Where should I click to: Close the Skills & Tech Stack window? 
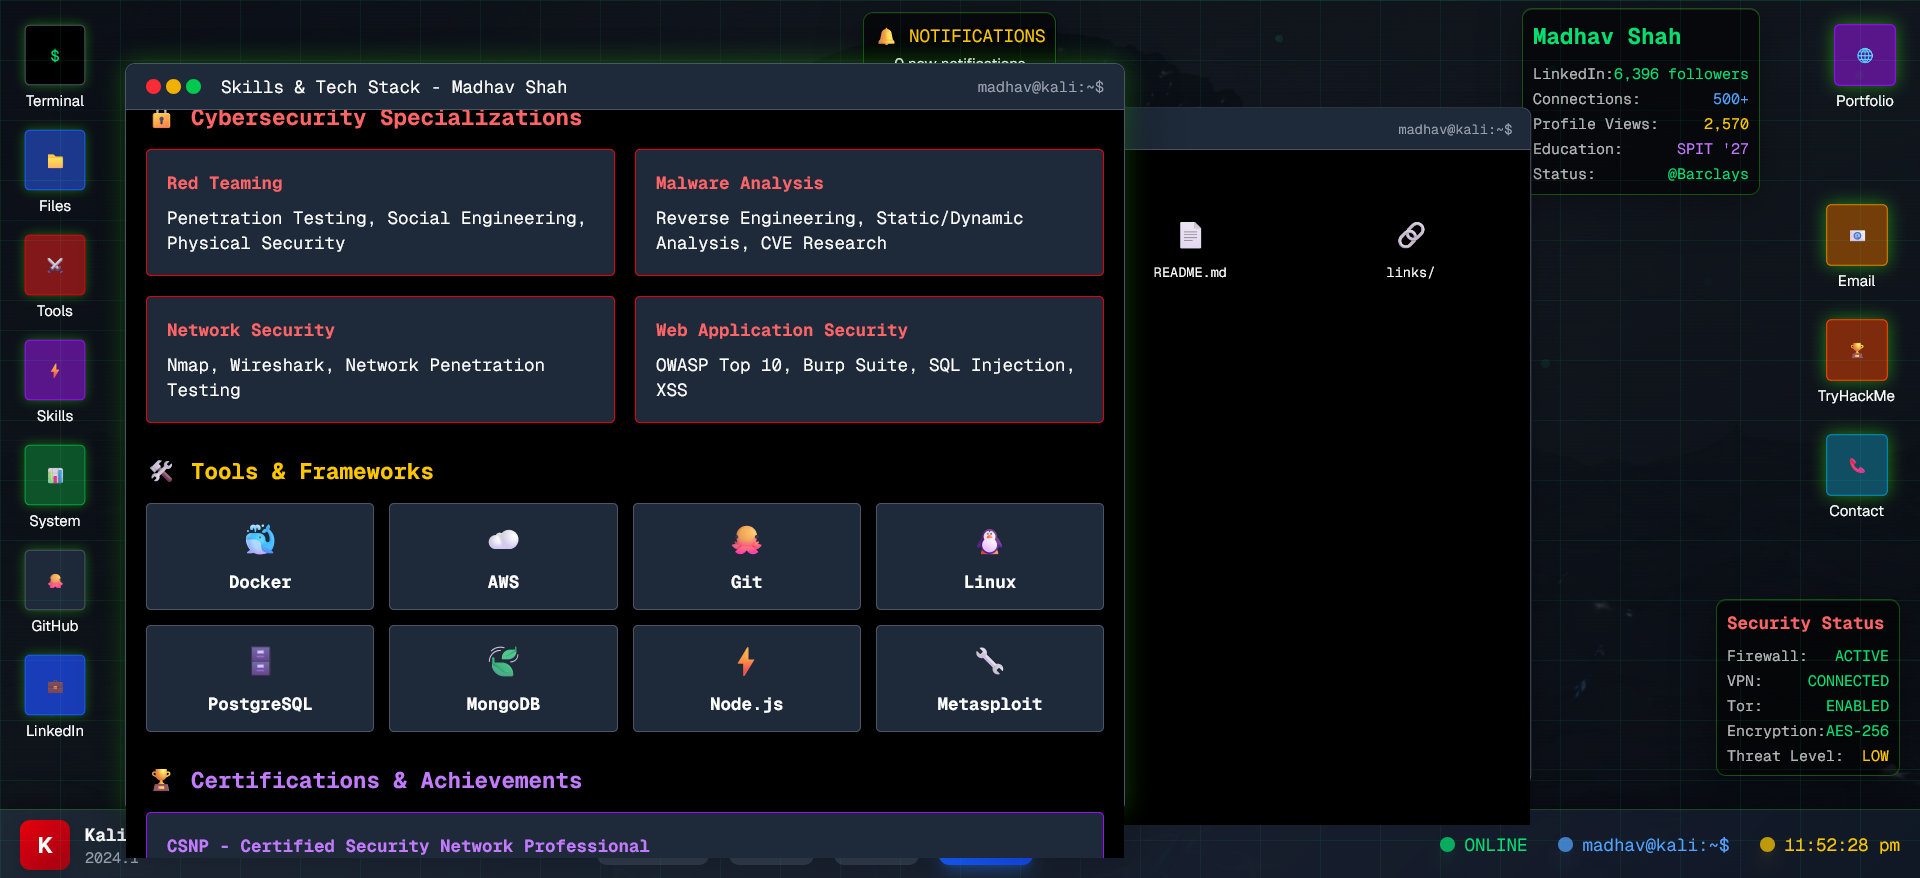click(153, 87)
